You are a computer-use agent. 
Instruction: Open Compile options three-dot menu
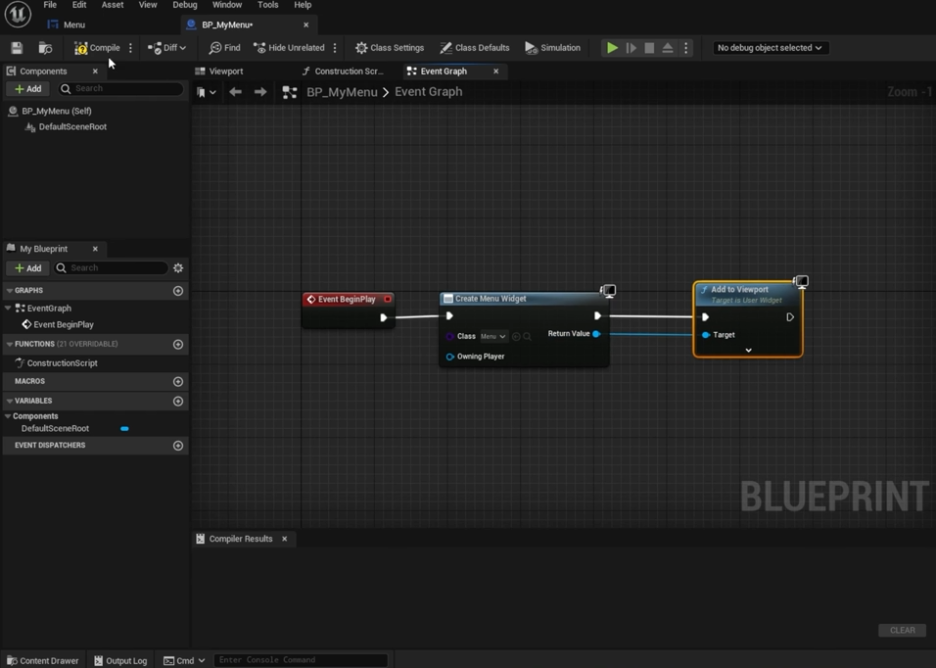click(x=130, y=48)
